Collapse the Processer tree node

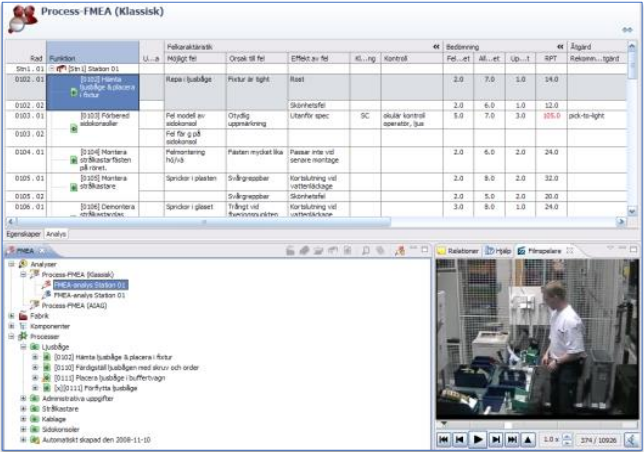(x=11, y=336)
